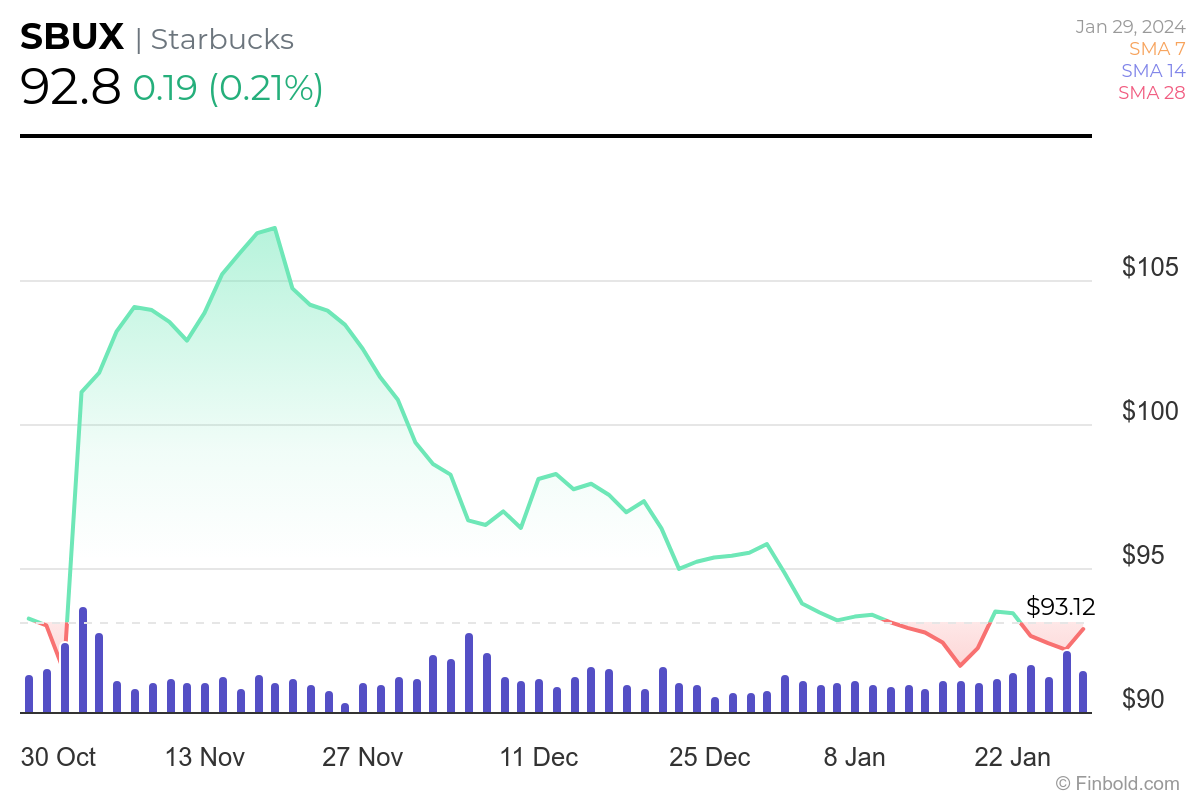
Task: Click the $100 price axis label
Action: tap(1150, 411)
